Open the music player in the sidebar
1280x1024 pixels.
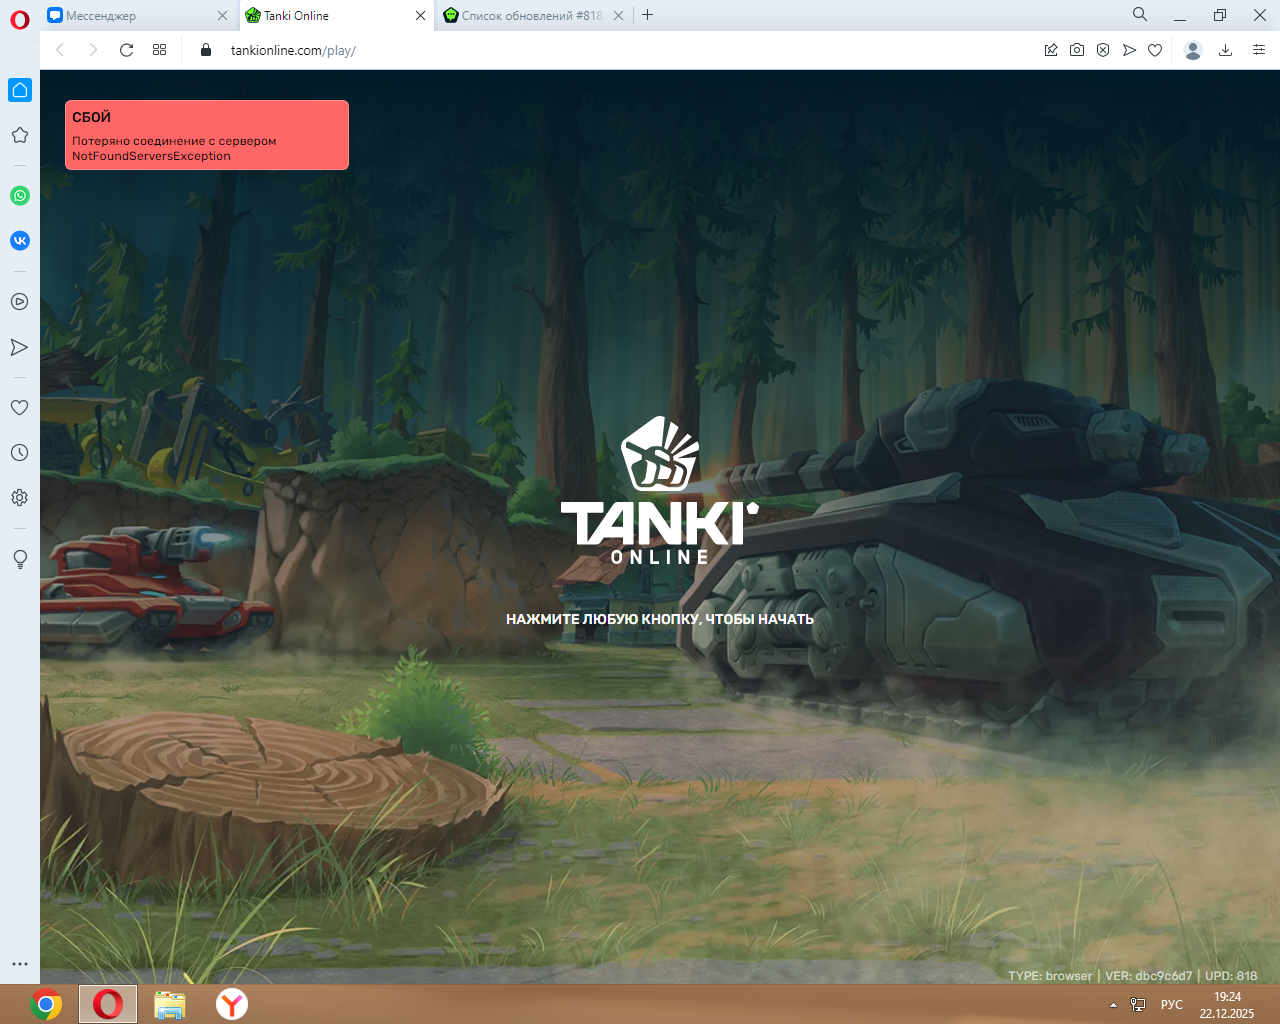pyautogui.click(x=20, y=302)
